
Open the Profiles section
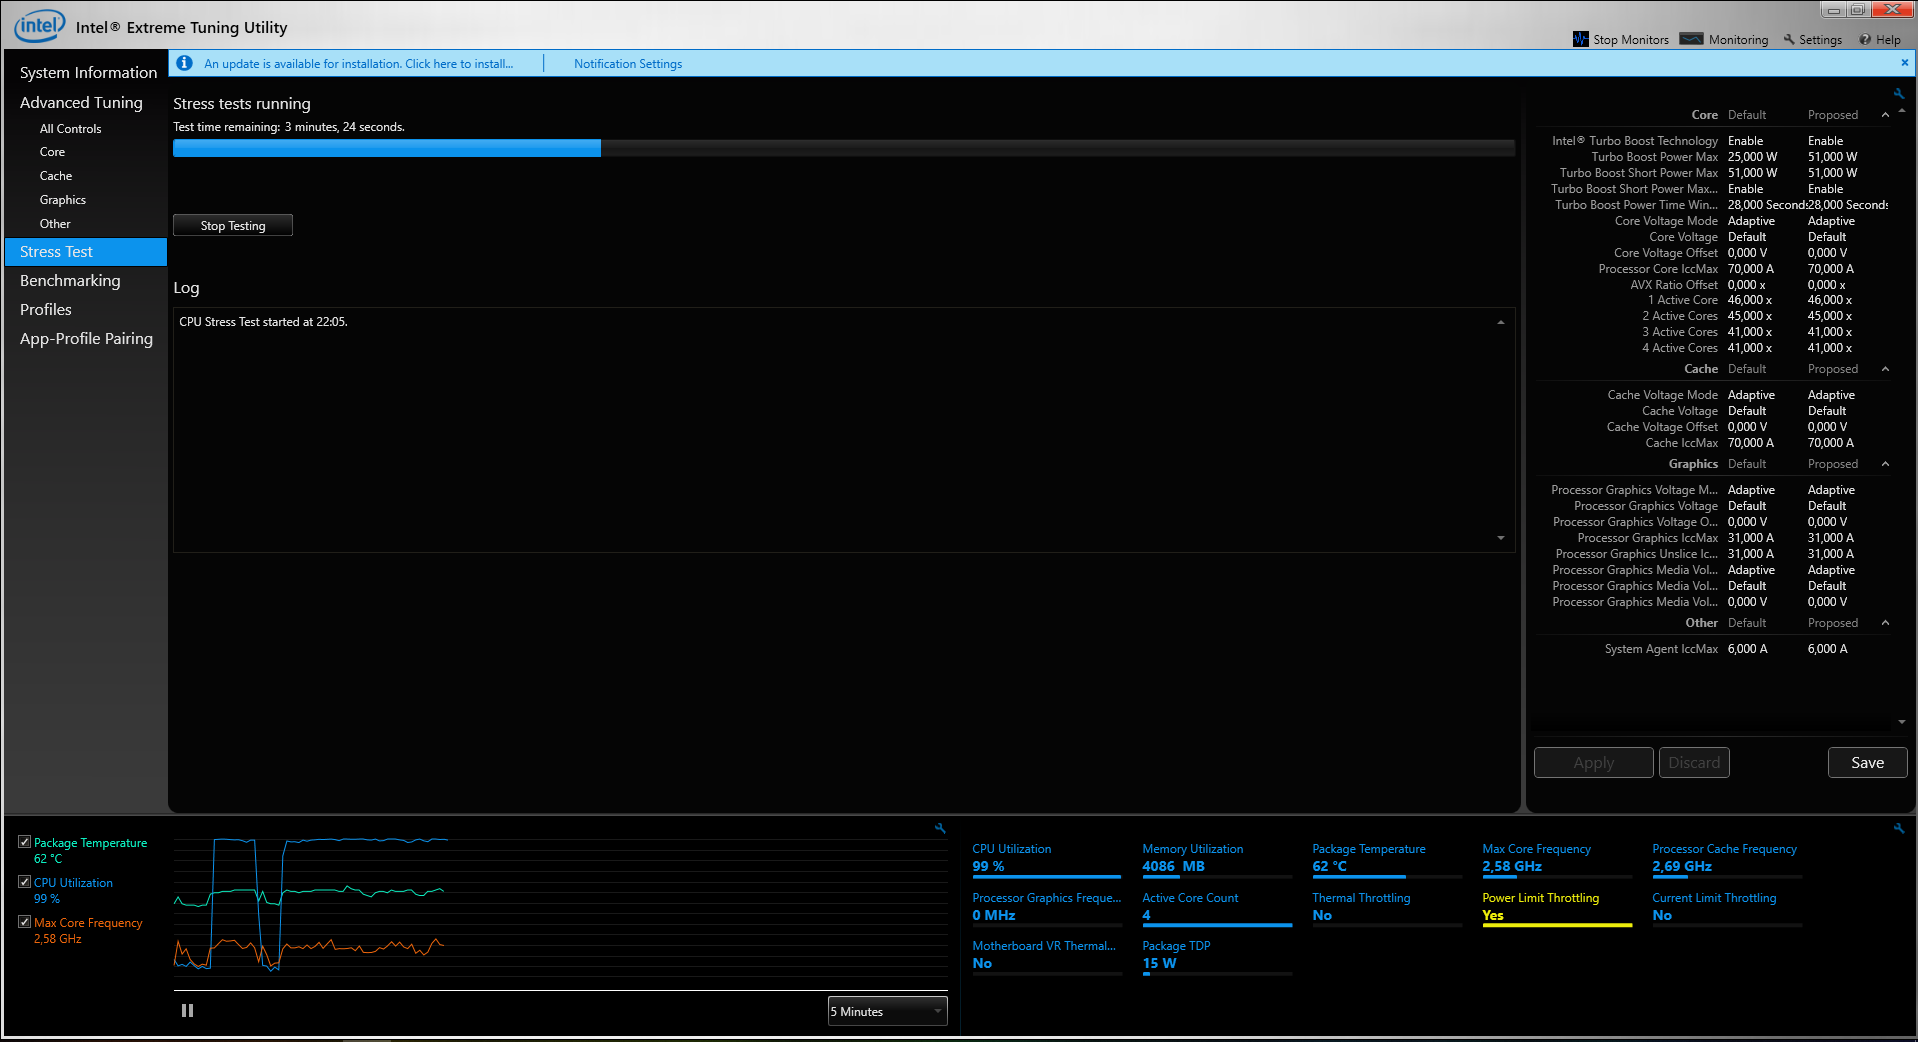(46, 310)
